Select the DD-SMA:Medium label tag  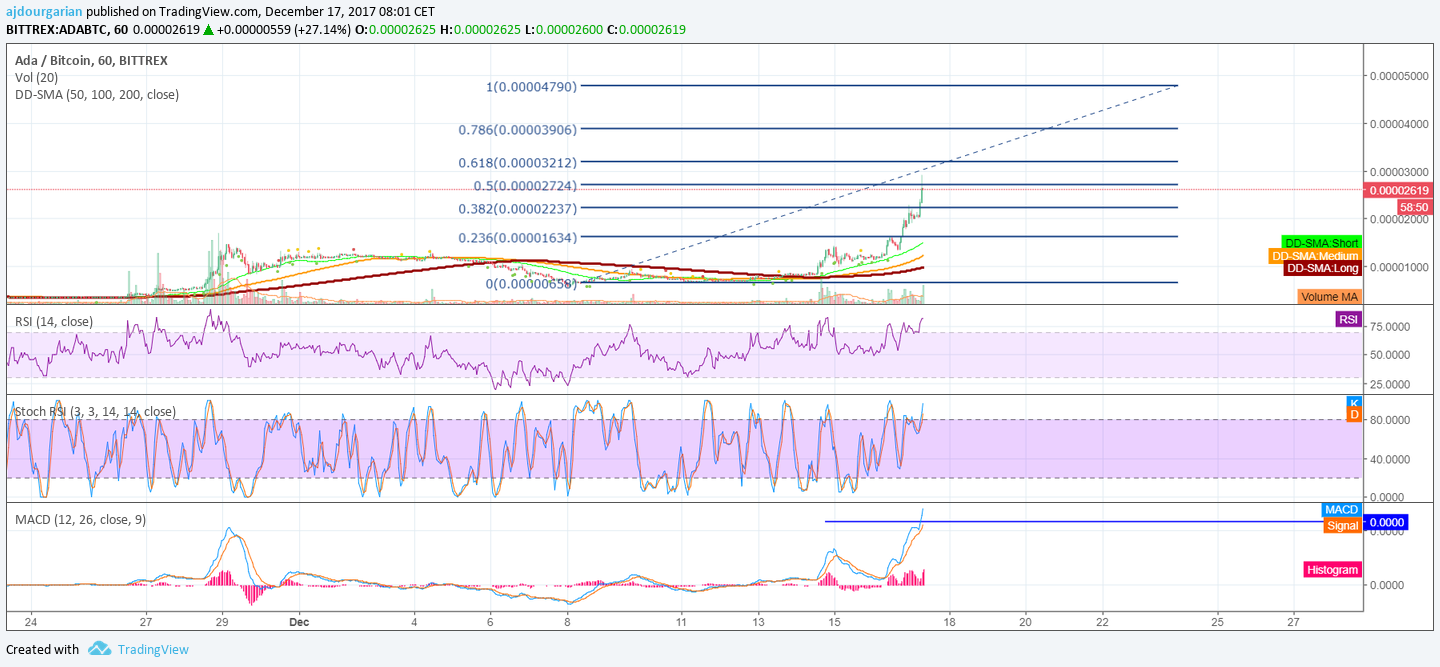click(x=1314, y=256)
